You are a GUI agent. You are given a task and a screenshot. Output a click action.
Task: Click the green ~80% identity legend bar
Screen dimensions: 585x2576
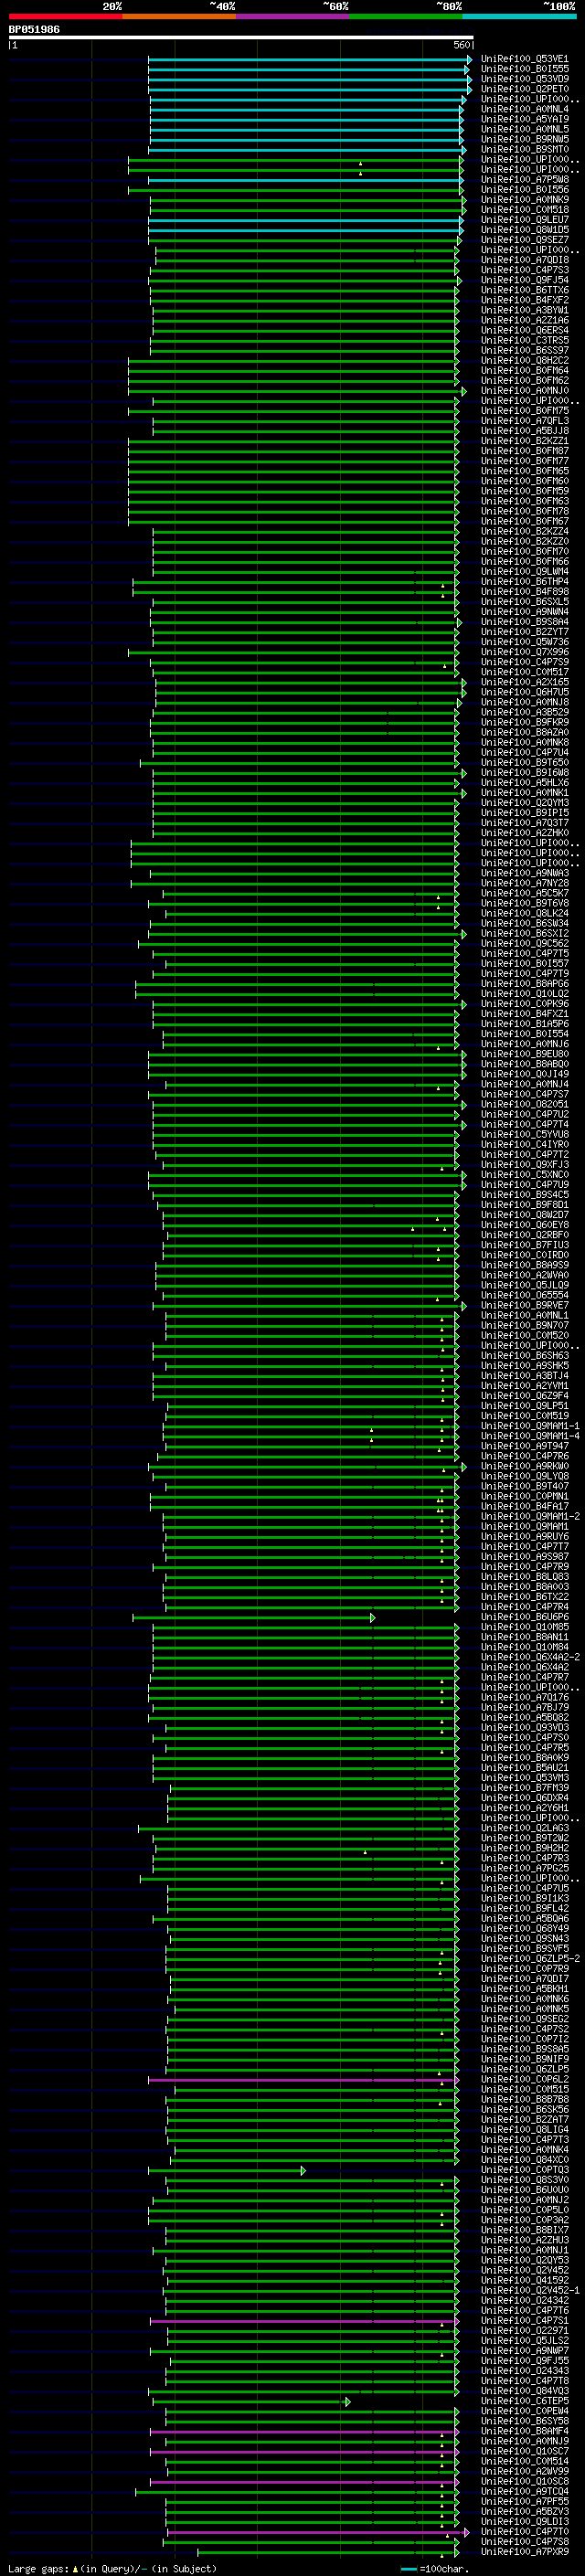pyautogui.click(x=405, y=16)
